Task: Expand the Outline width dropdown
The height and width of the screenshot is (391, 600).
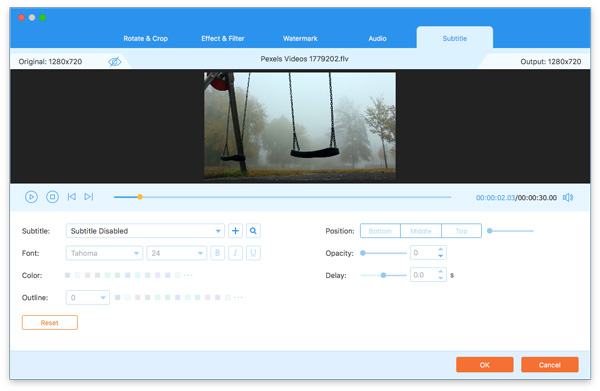Action: 88,297
